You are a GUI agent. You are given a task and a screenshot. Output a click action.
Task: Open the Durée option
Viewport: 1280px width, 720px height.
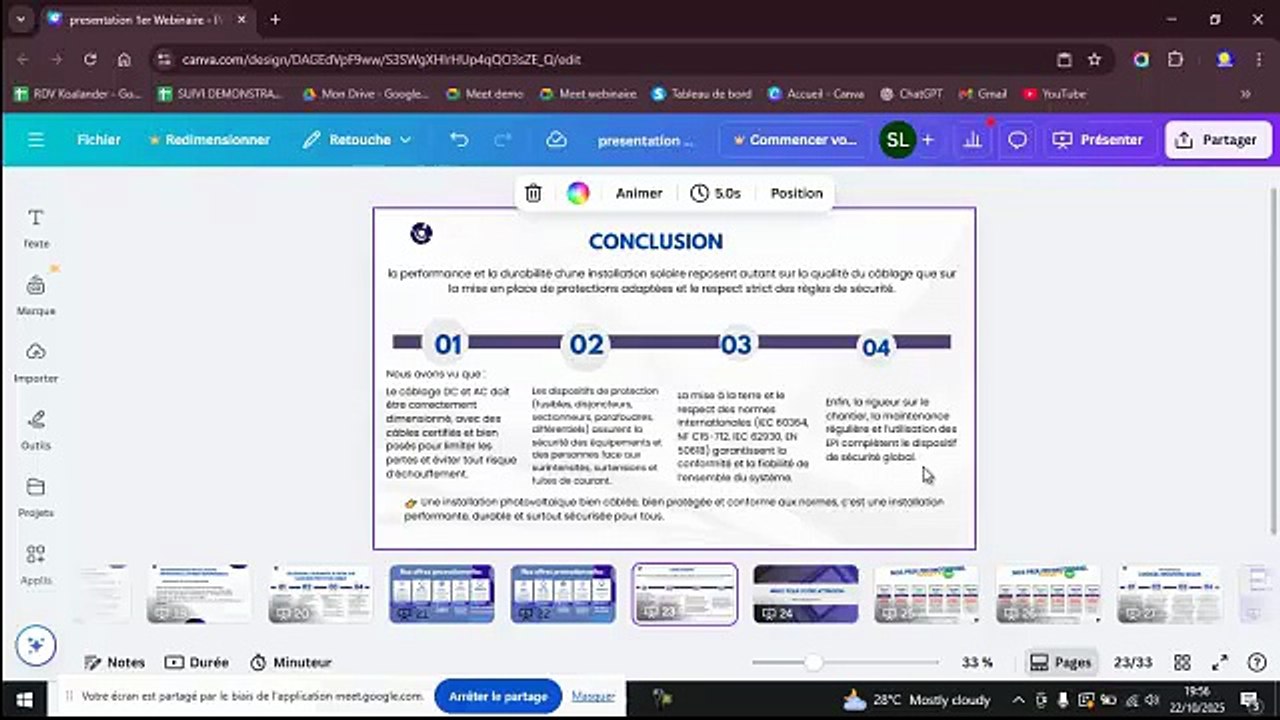pyautogui.click(x=197, y=662)
